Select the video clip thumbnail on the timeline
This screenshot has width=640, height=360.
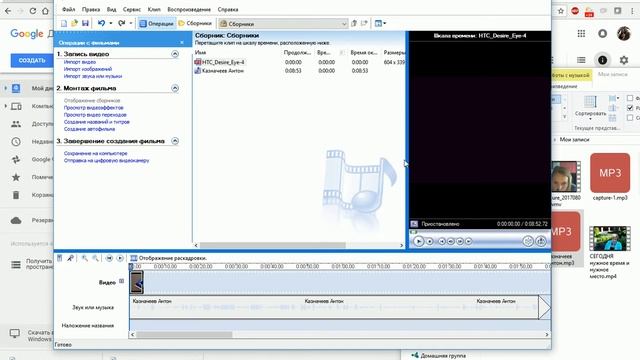(137, 282)
